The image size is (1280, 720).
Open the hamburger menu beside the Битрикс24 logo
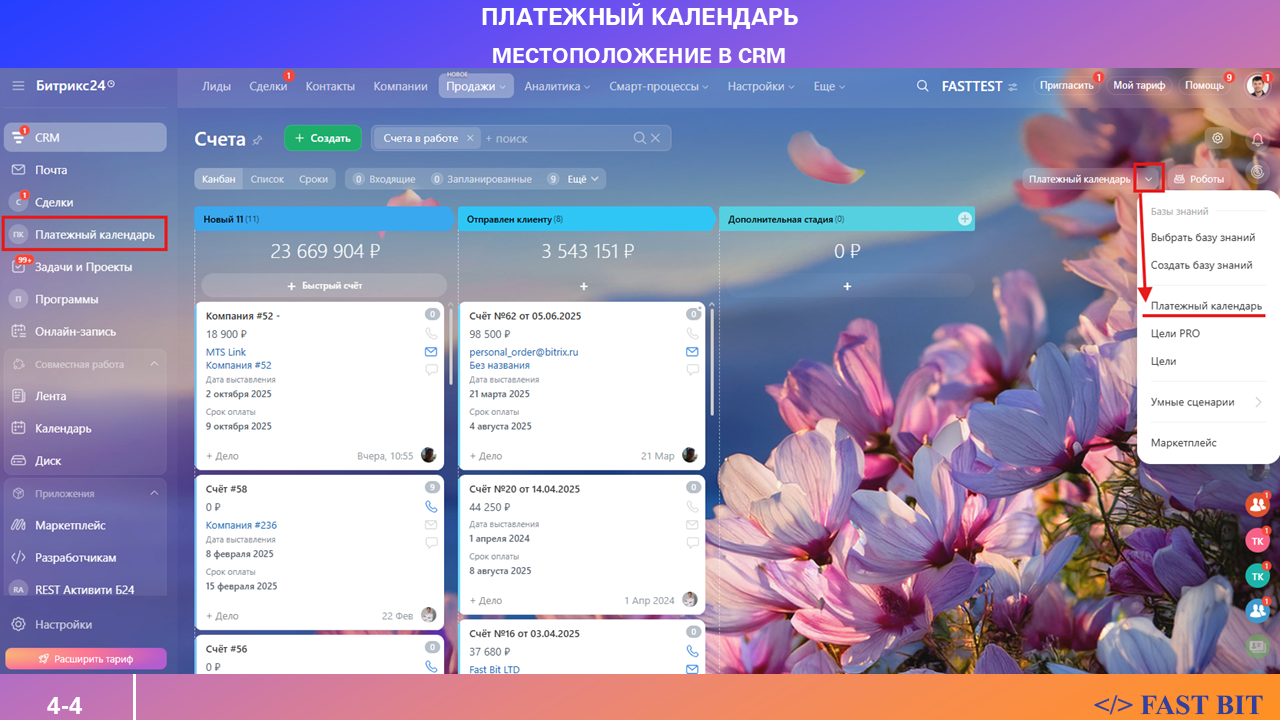[18, 86]
